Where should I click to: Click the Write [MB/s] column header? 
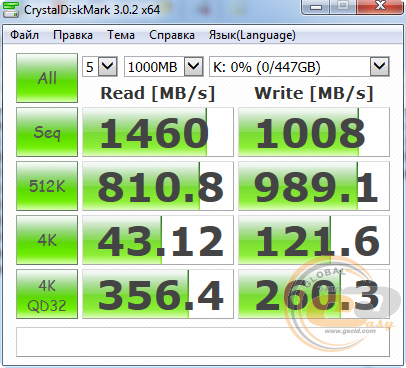314,93
